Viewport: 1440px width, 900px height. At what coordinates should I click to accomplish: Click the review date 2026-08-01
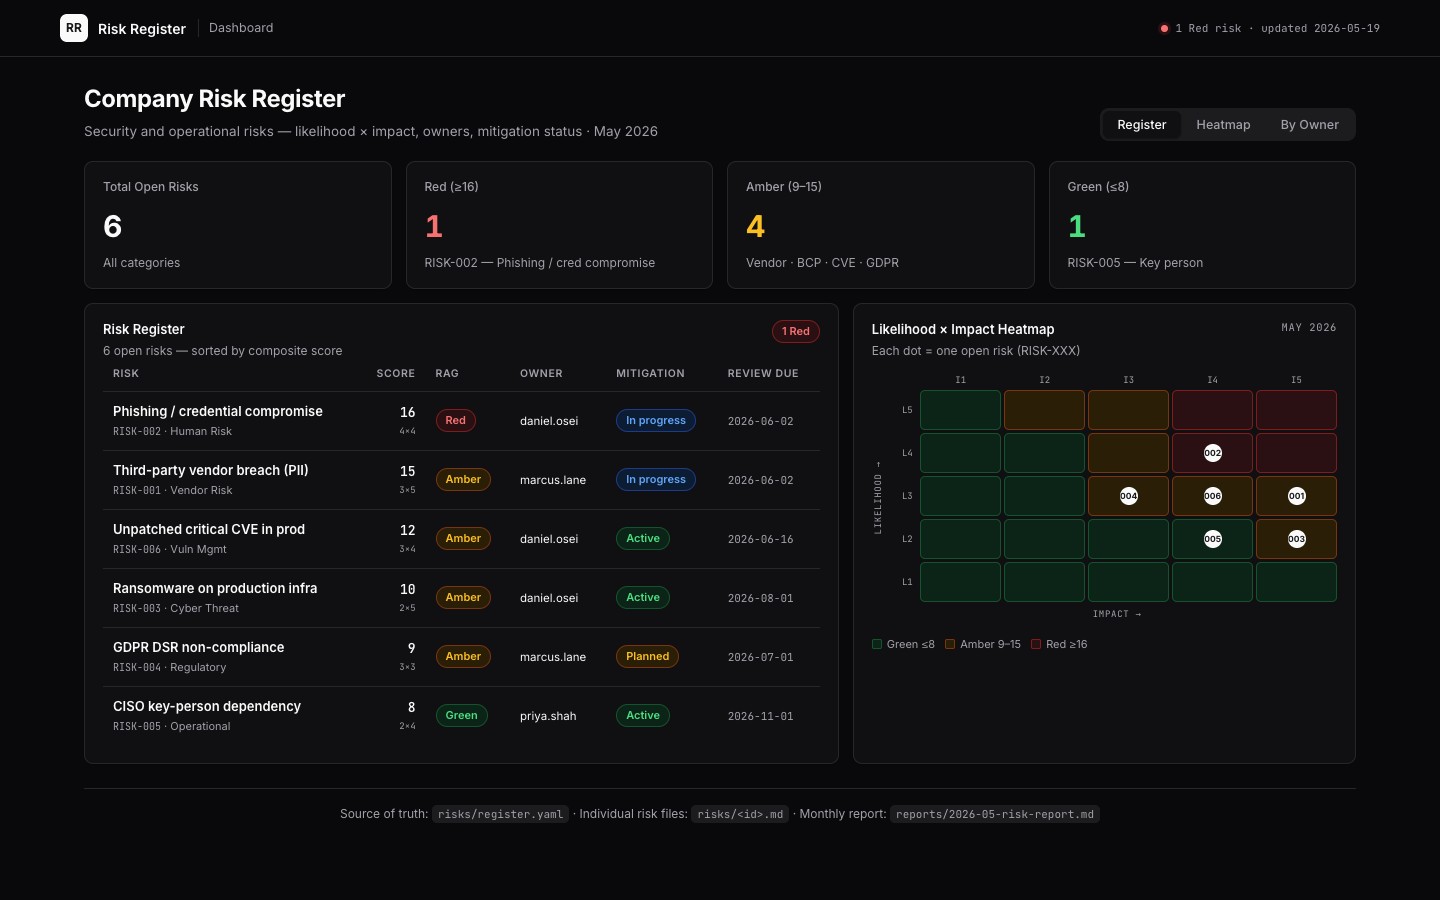(x=760, y=598)
